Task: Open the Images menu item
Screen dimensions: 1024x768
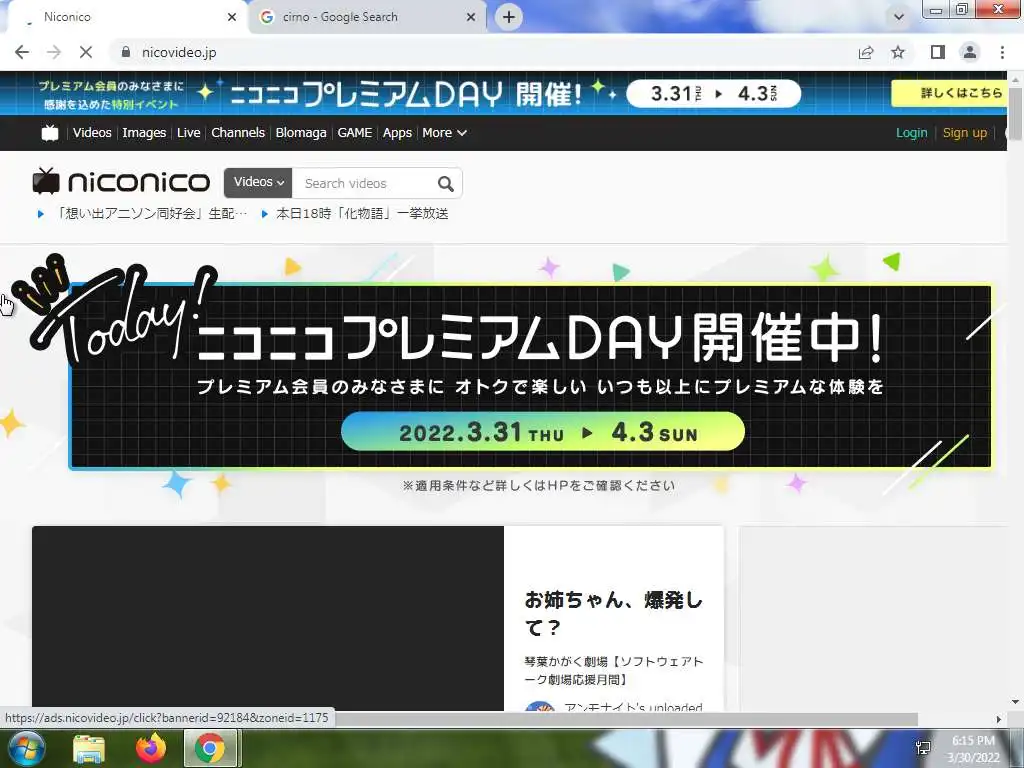Action: (144, 133)
